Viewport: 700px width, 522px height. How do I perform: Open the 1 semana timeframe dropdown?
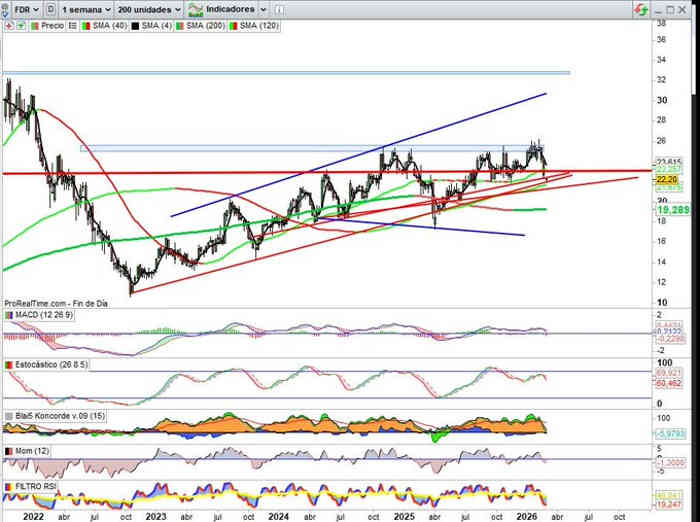[x=84, y=8]
